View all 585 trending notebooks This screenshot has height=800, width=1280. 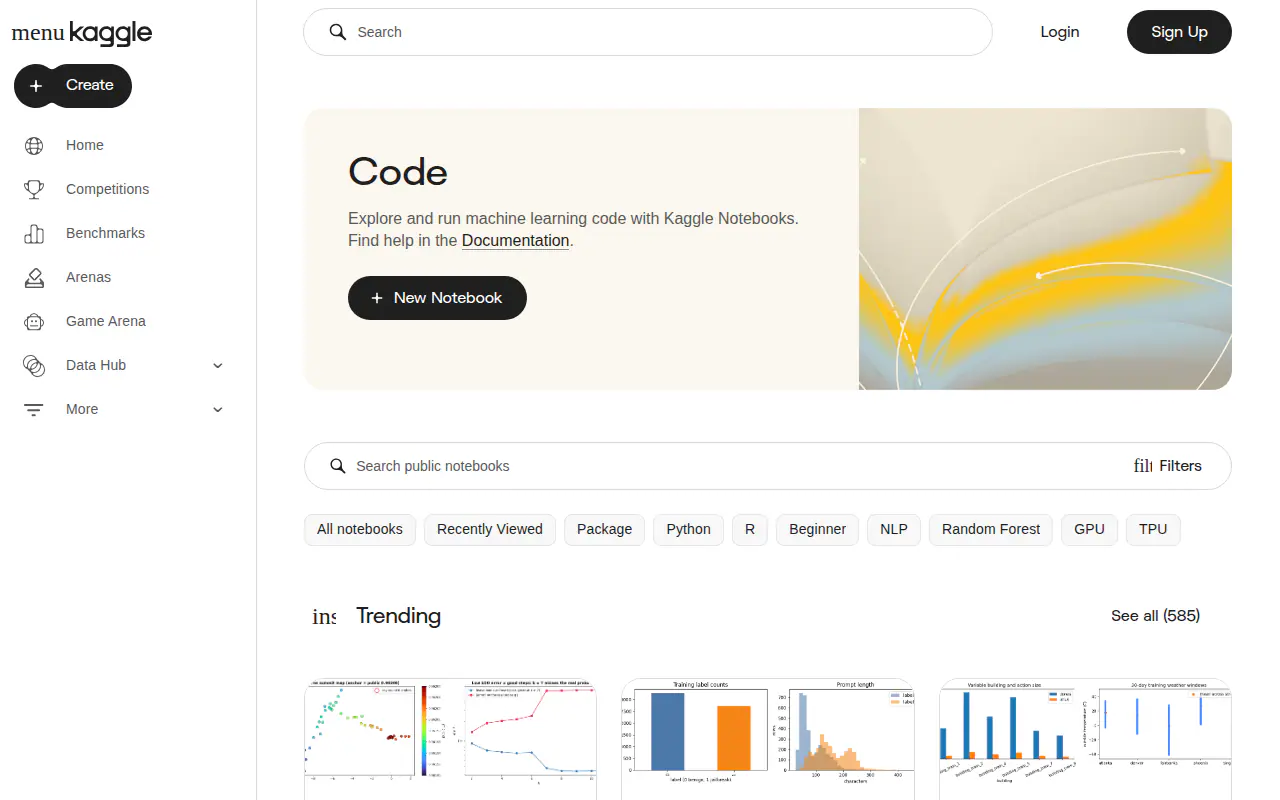(x=1156, y=616)
